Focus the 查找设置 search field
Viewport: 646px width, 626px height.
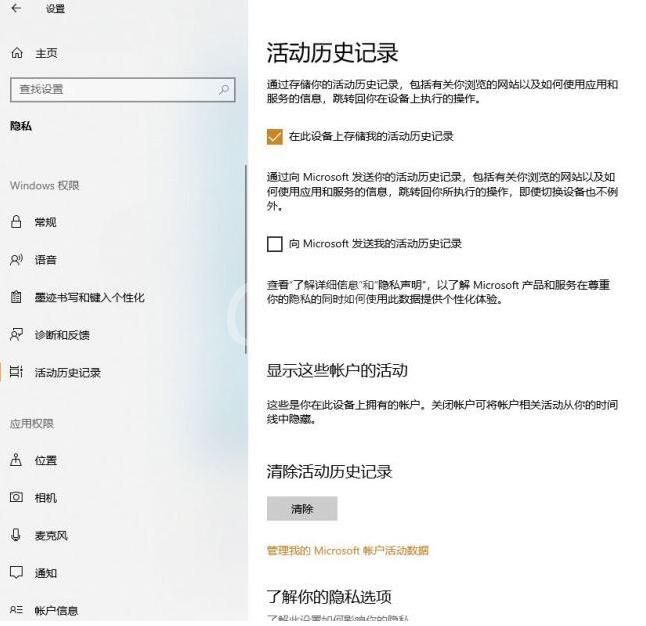[123, 89]
